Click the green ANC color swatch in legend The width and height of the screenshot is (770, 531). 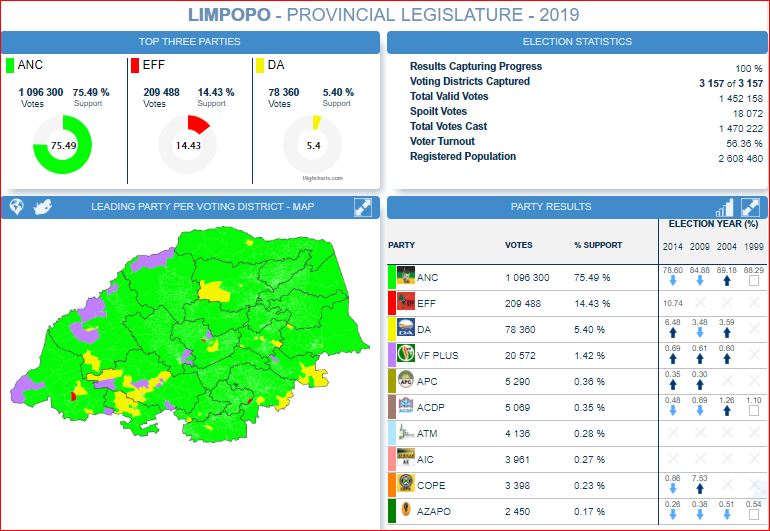point(10,66)
